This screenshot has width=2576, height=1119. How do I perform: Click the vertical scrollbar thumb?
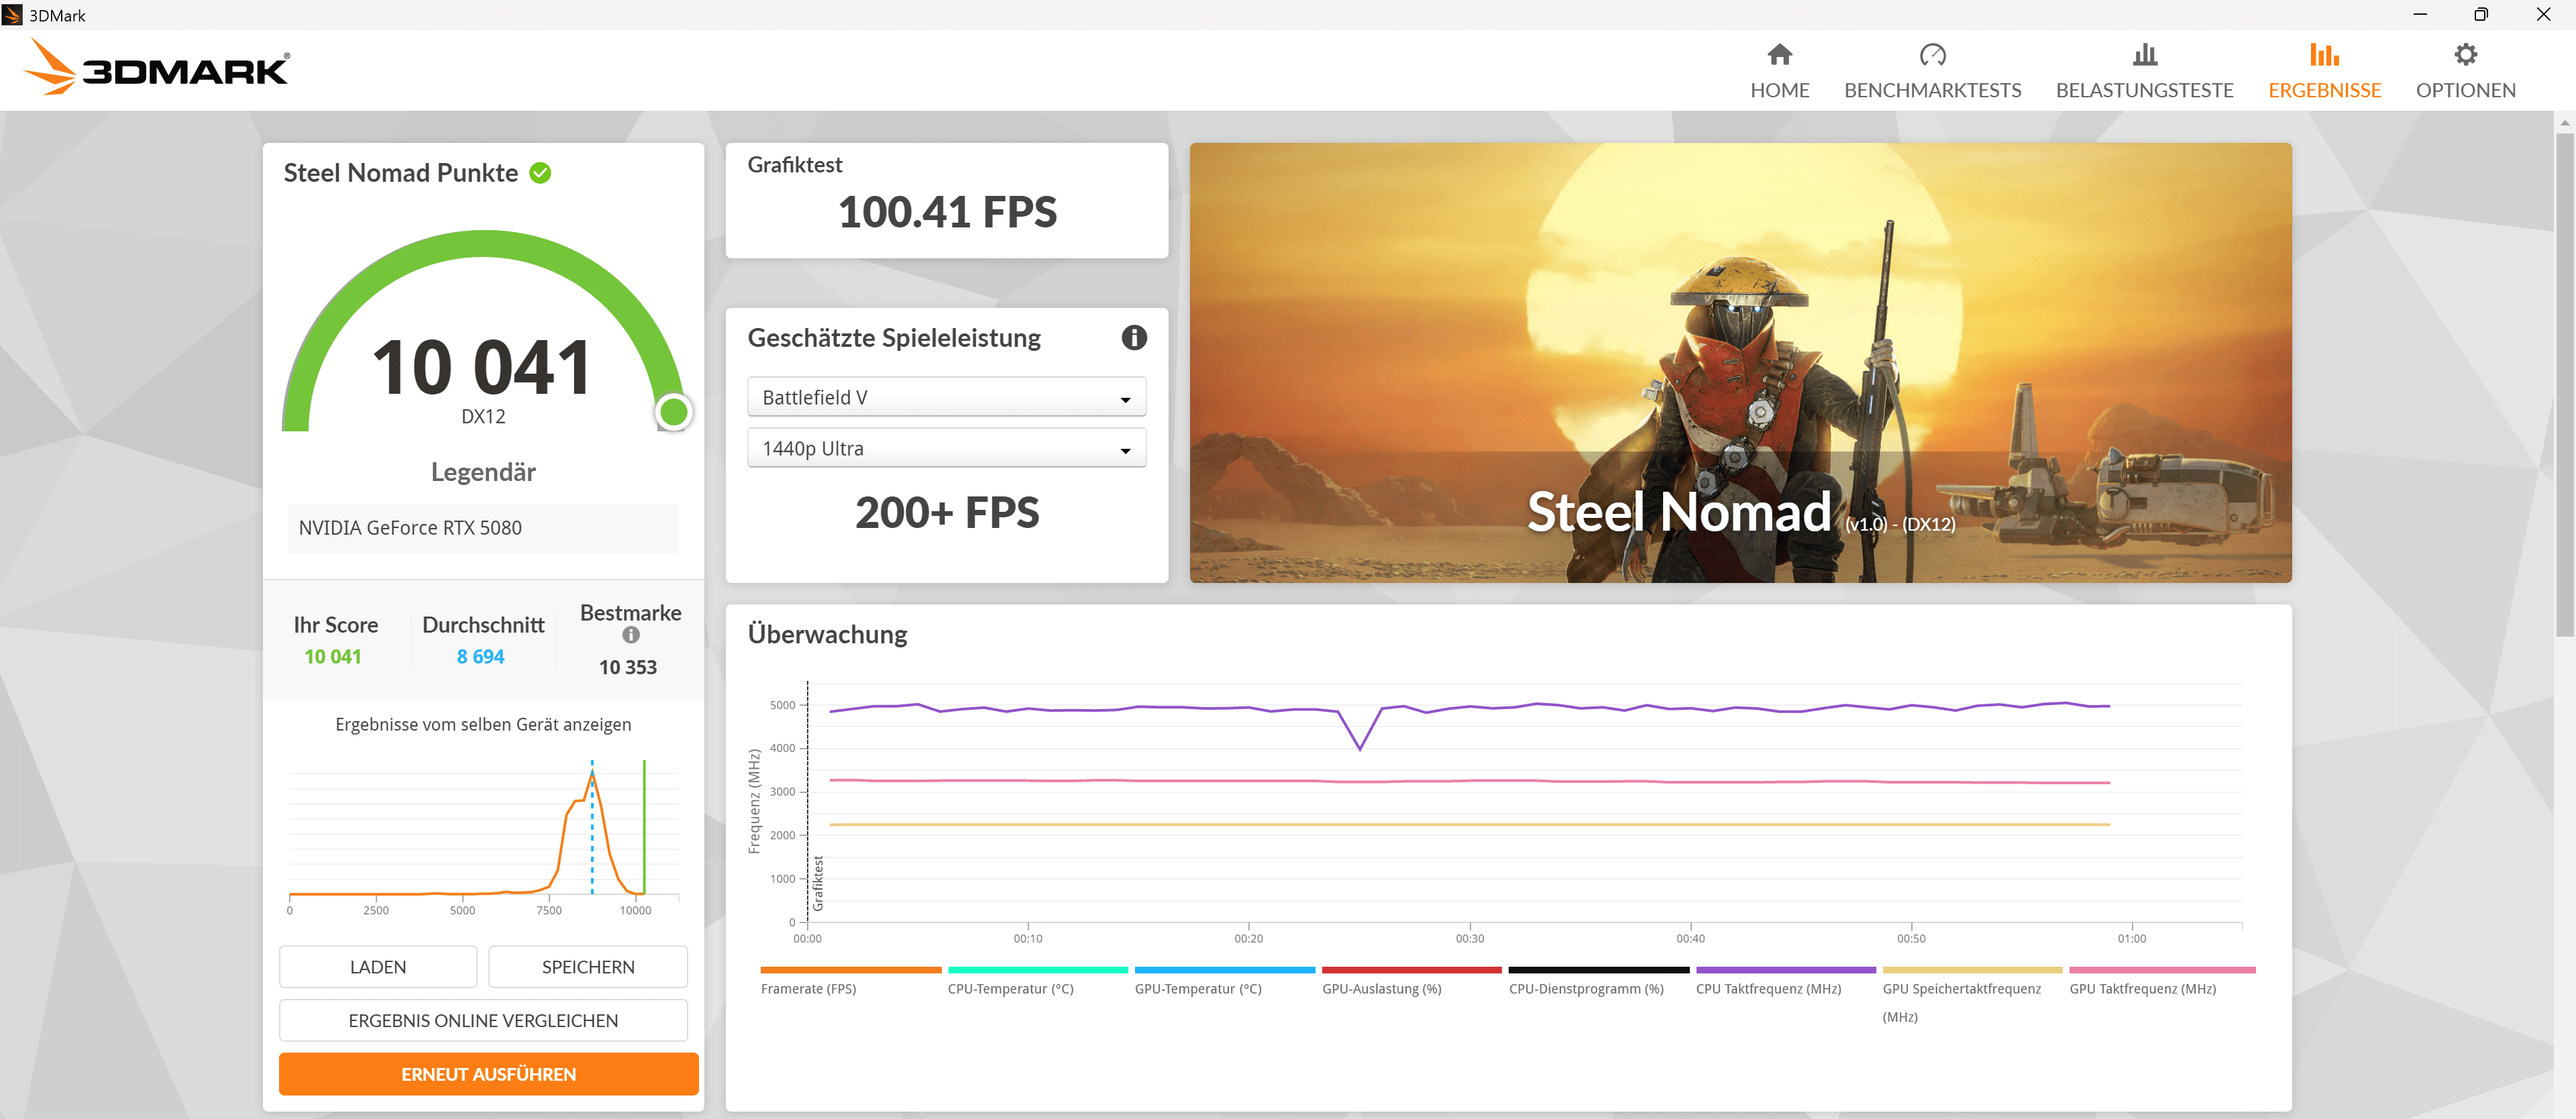[2564, 385]
